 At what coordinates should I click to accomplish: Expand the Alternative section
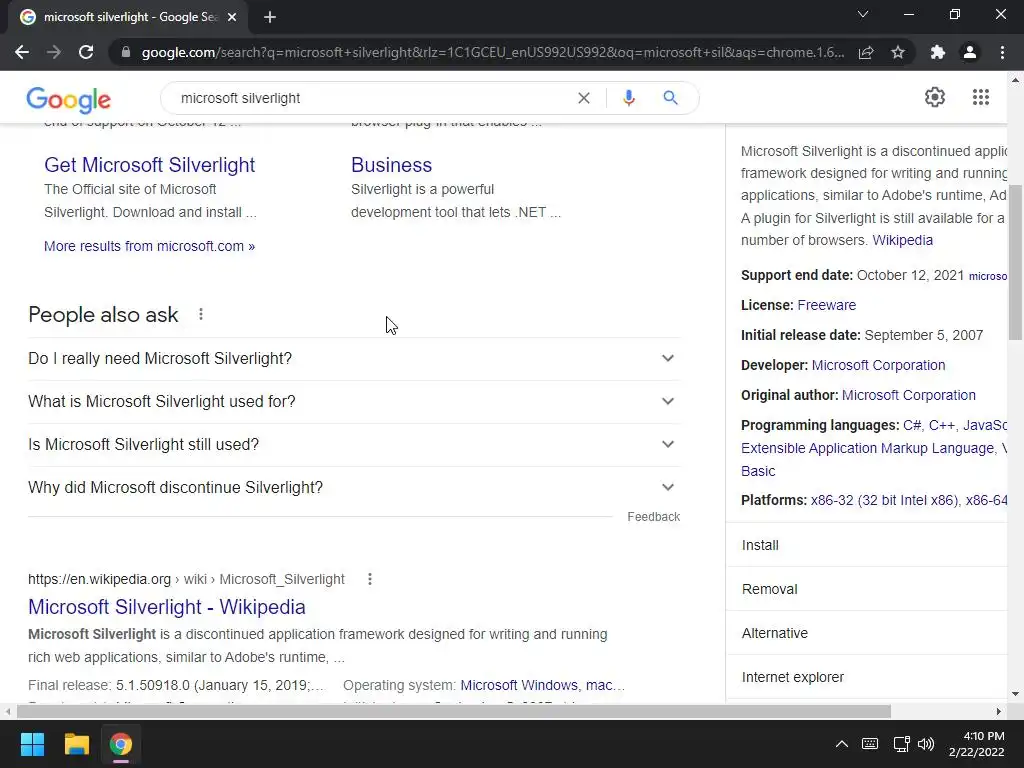(x=866, y=633)
